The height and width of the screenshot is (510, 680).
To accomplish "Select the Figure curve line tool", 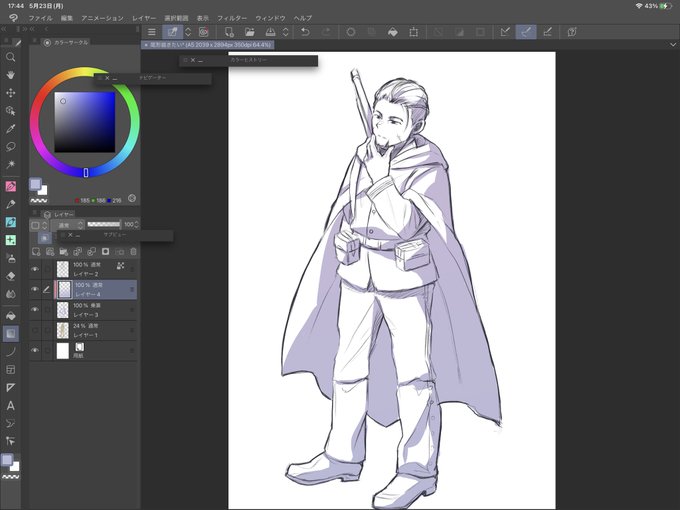I will click(11, 352).
